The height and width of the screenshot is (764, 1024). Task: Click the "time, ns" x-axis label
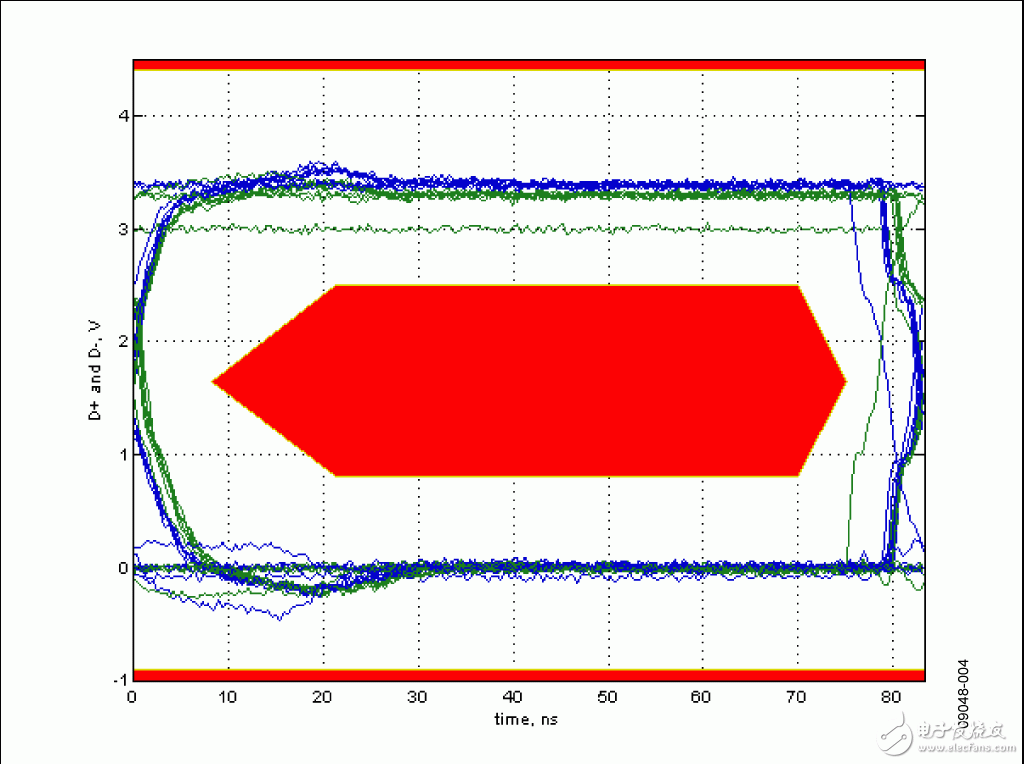click(x=528, y=718)
